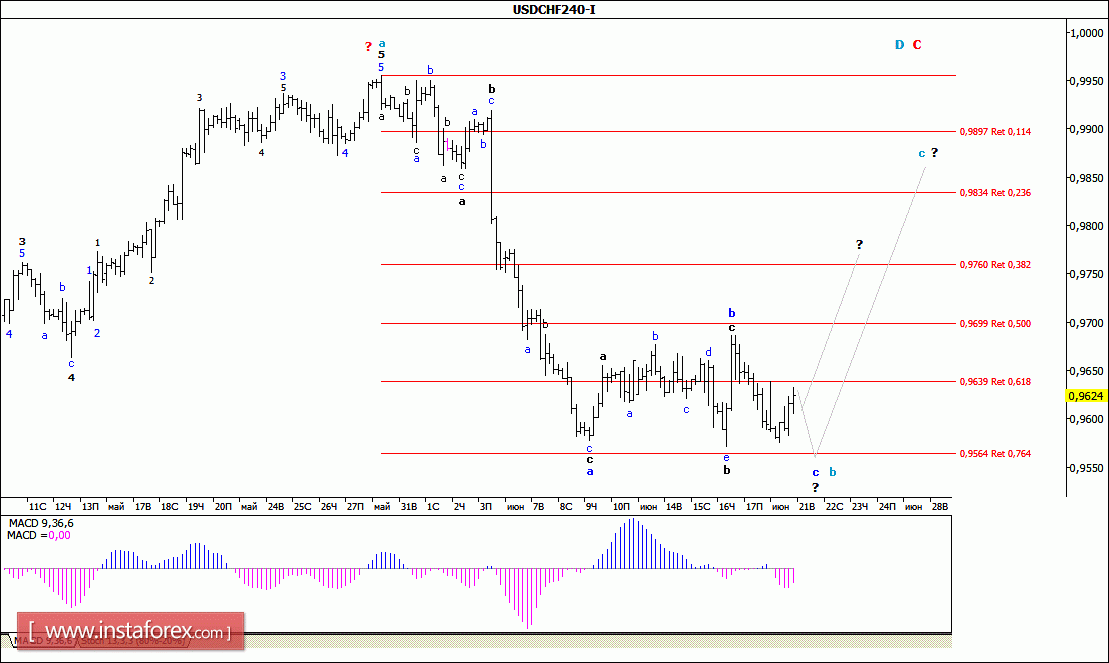The height and width of the screenshot is (663, 1109).
Task: Click the 1,0000 price axis value
Action: click(x=1086, y=33)
